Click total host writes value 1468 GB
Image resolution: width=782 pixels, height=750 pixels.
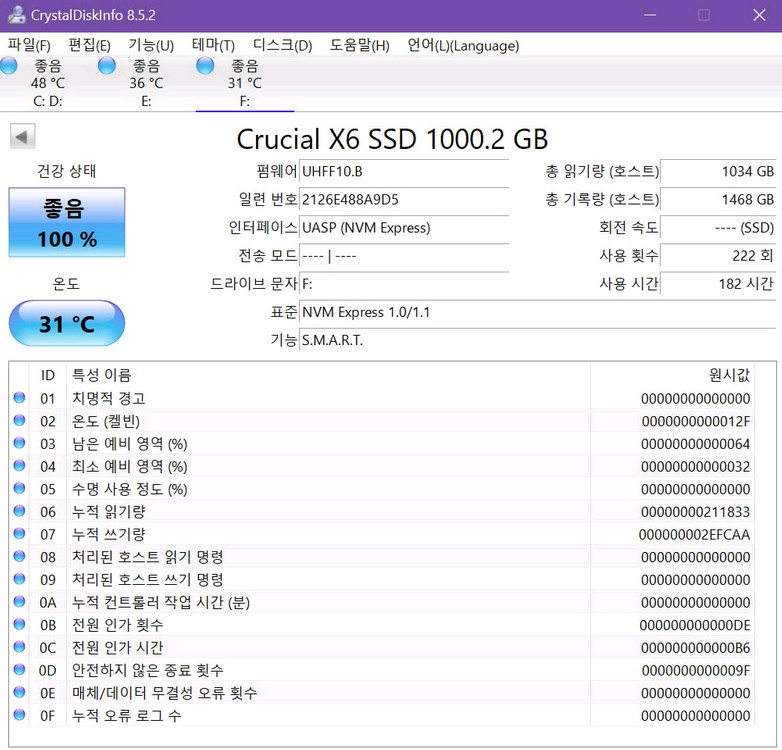point(718,199)
